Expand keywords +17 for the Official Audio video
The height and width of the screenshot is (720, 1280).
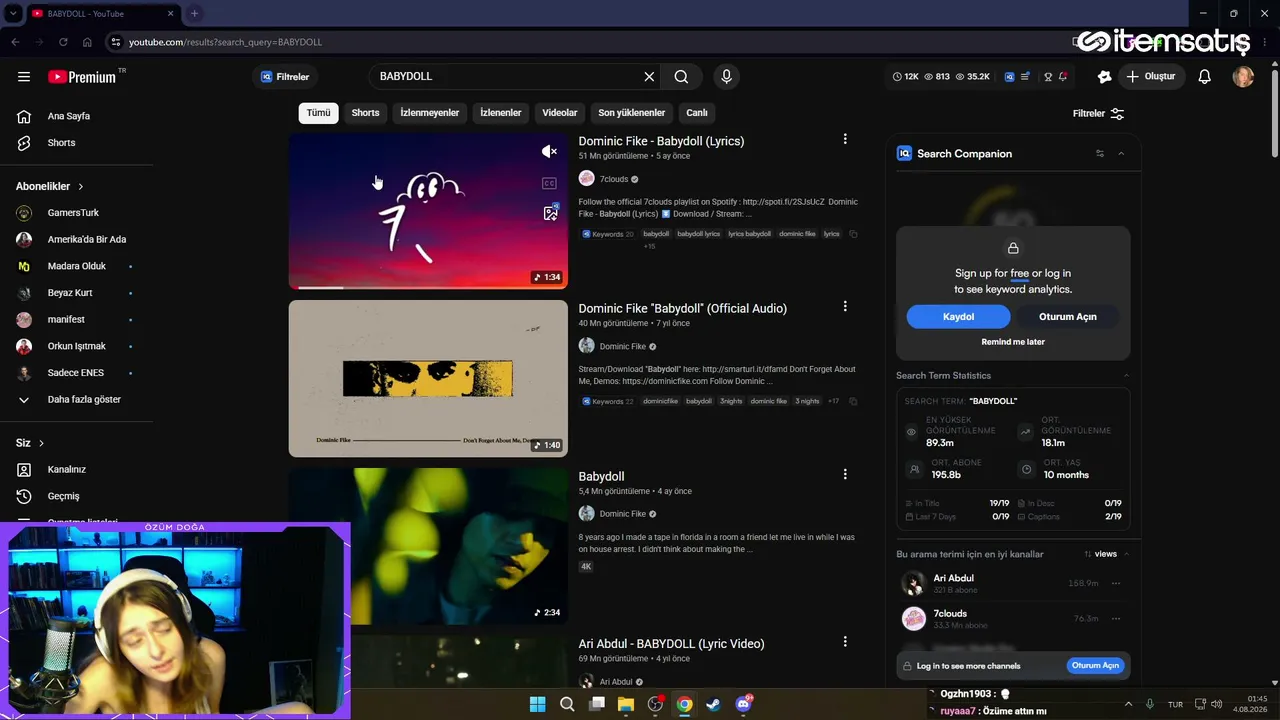click(833, 401)
